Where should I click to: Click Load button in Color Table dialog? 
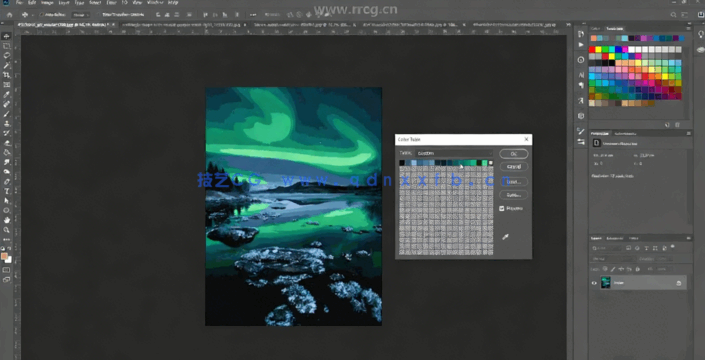(x=513, y=182)
